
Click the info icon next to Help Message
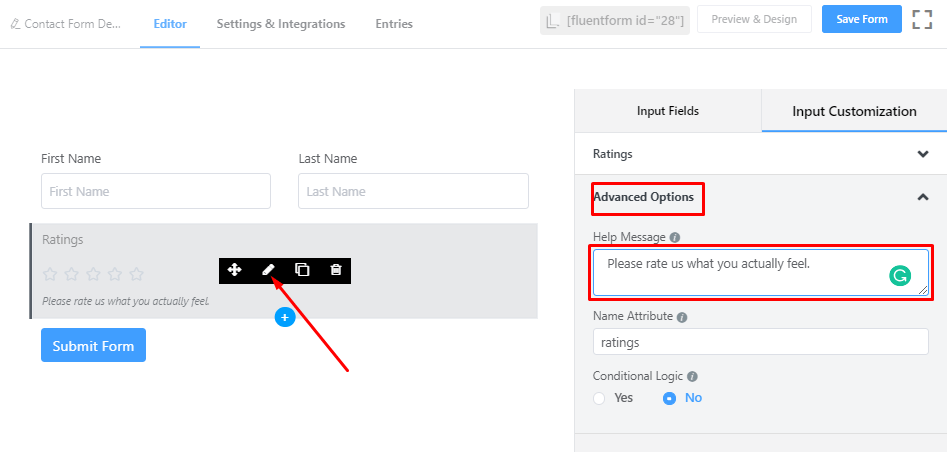[675, 238]
